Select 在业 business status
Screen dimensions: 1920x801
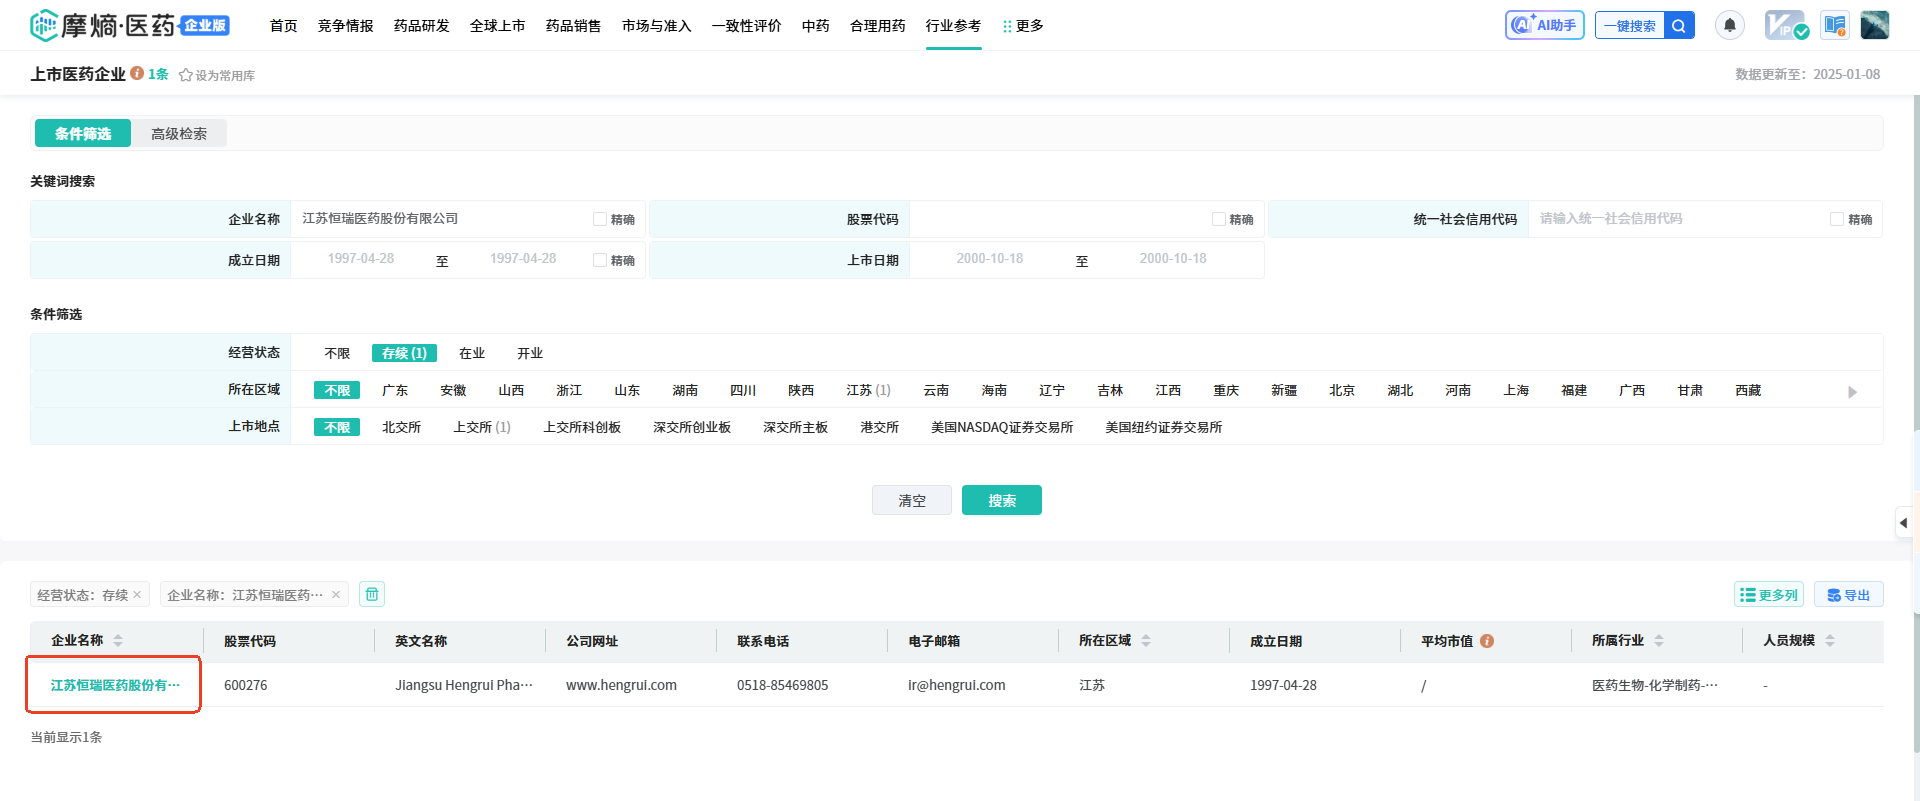(472, 353)
